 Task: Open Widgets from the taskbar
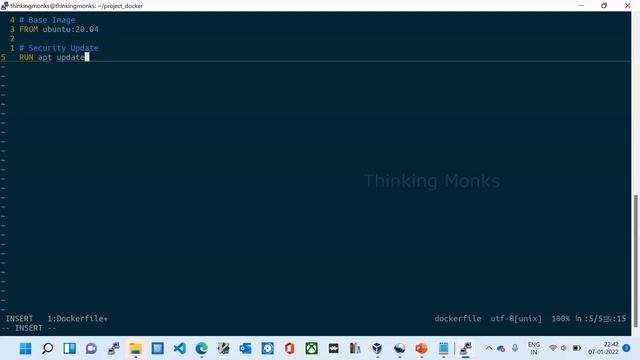point(69,349)
